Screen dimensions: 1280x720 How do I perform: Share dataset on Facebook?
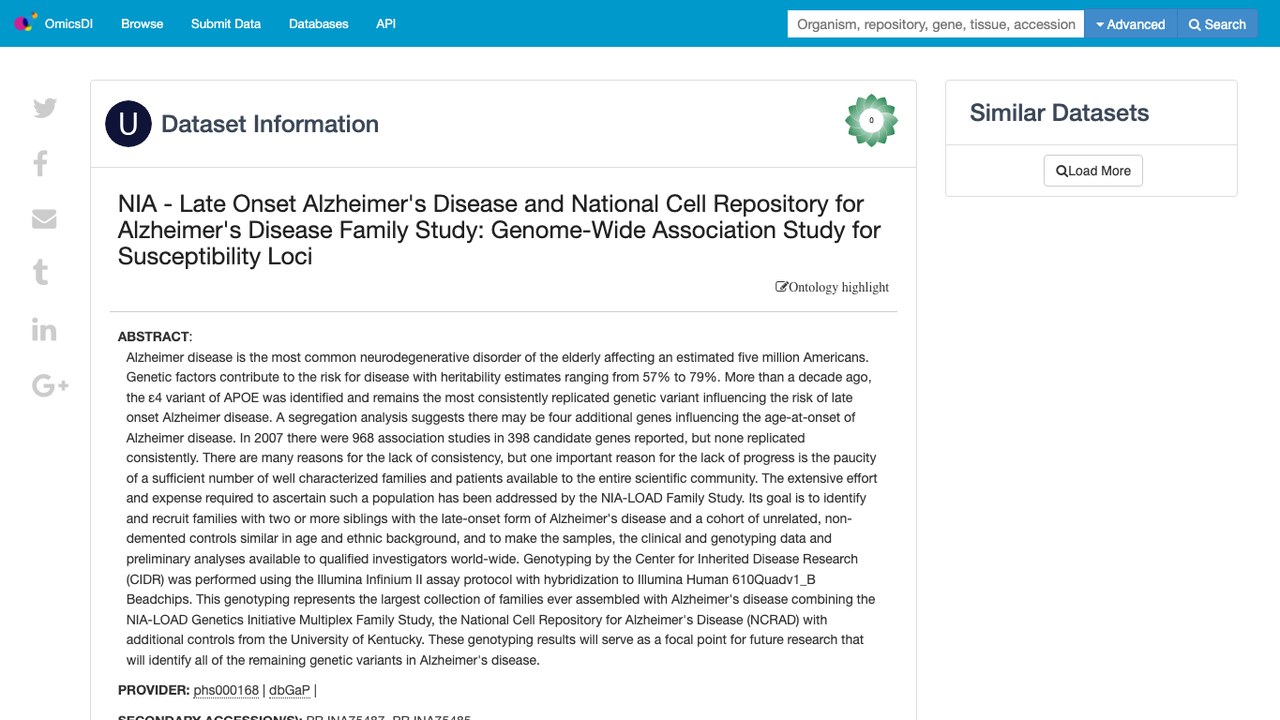click(41, 163)
